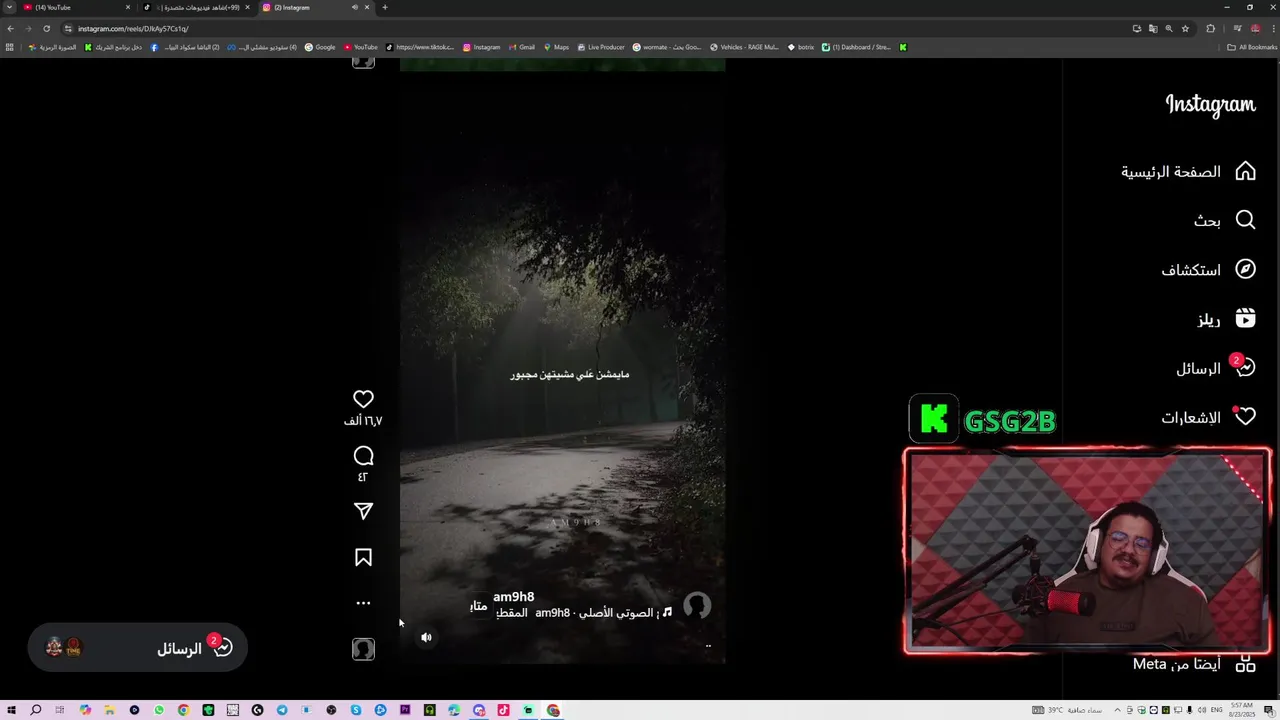This screenshot has width=1280, height=720.
Task: Open the Chrome three-dot menu
Action: point(1272,29)
